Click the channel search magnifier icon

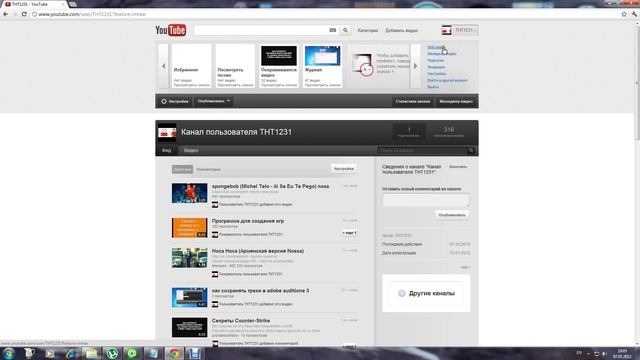[x=471, y=151]
